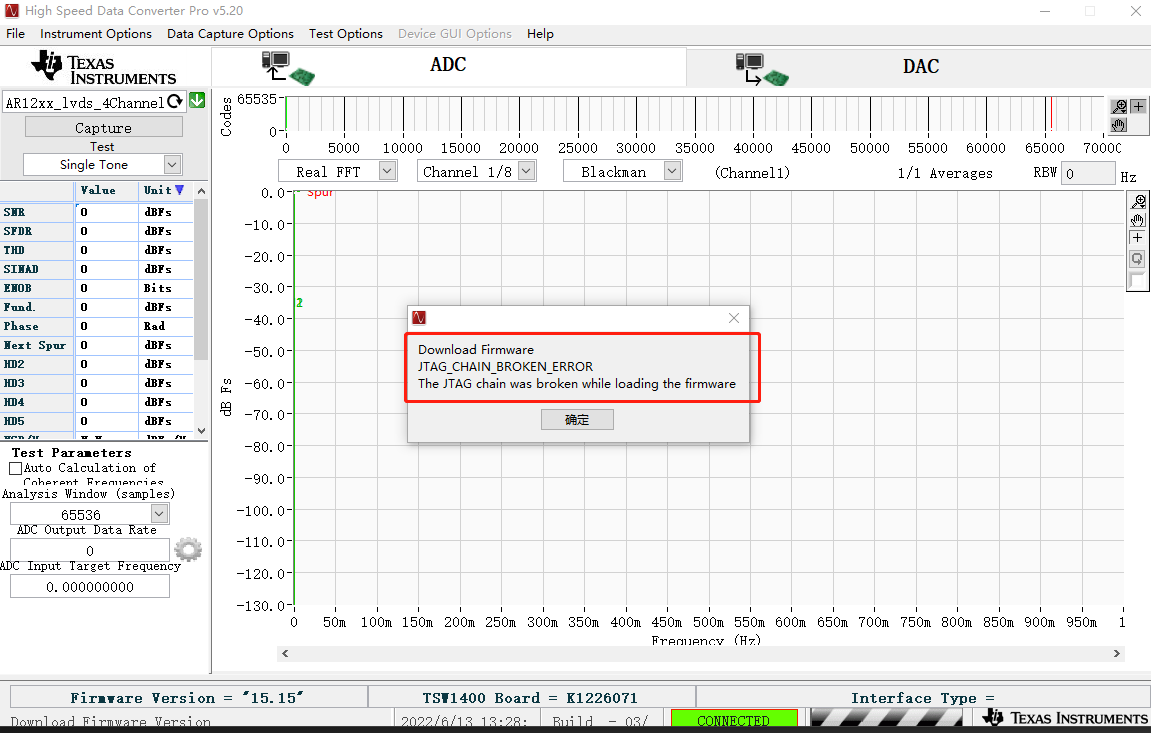Image resolution: width=1151 pixels, height=733 pixels.
Task: Click the red marker line in Codes graph
Action: coord(1051,114)
